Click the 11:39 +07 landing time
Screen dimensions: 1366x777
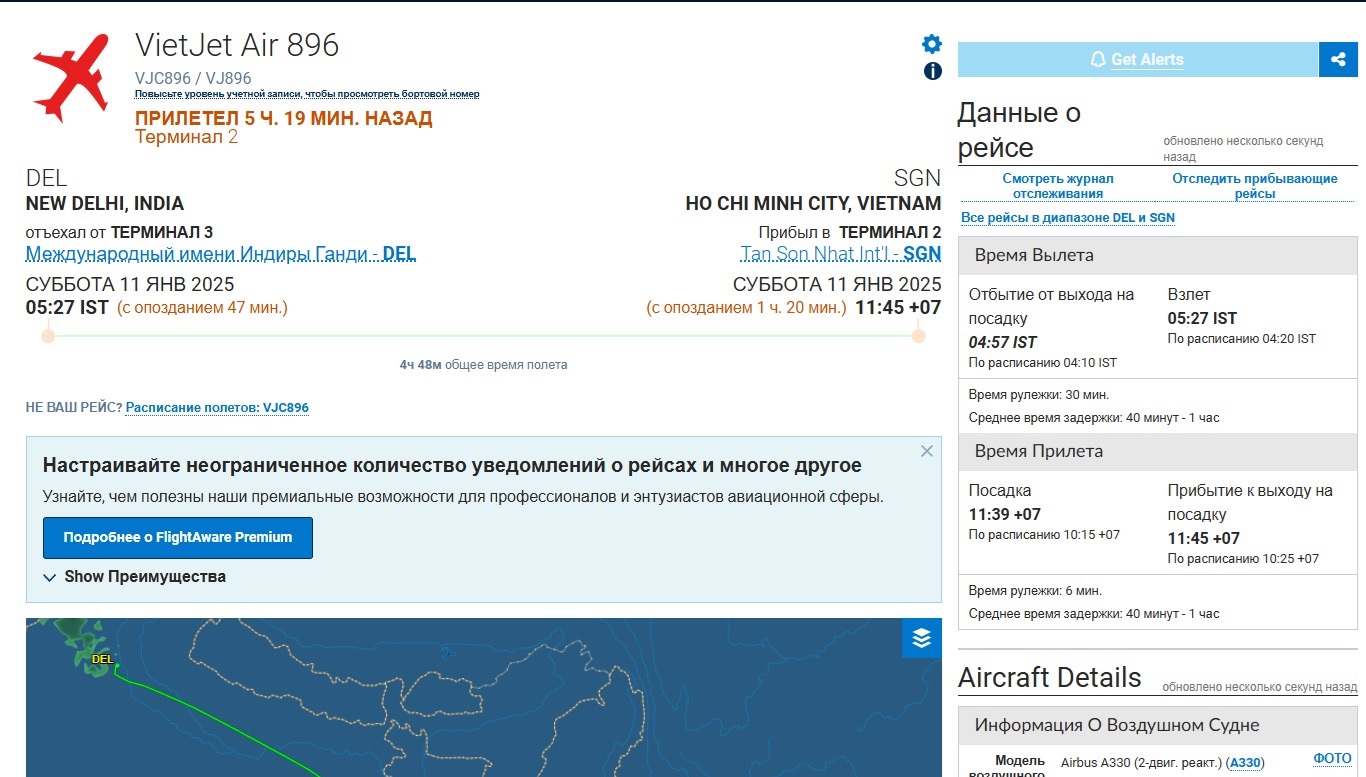[1005, 514]
